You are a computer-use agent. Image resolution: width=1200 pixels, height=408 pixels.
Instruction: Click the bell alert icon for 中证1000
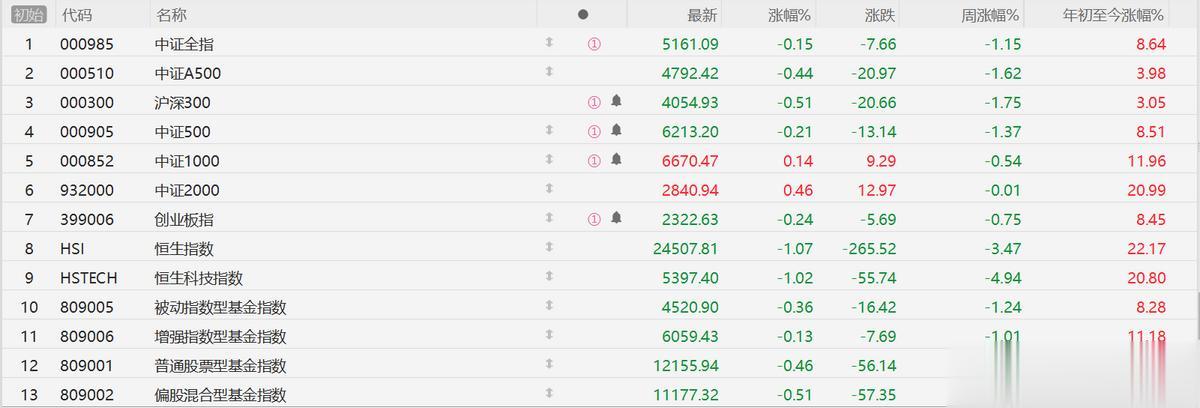616,159
